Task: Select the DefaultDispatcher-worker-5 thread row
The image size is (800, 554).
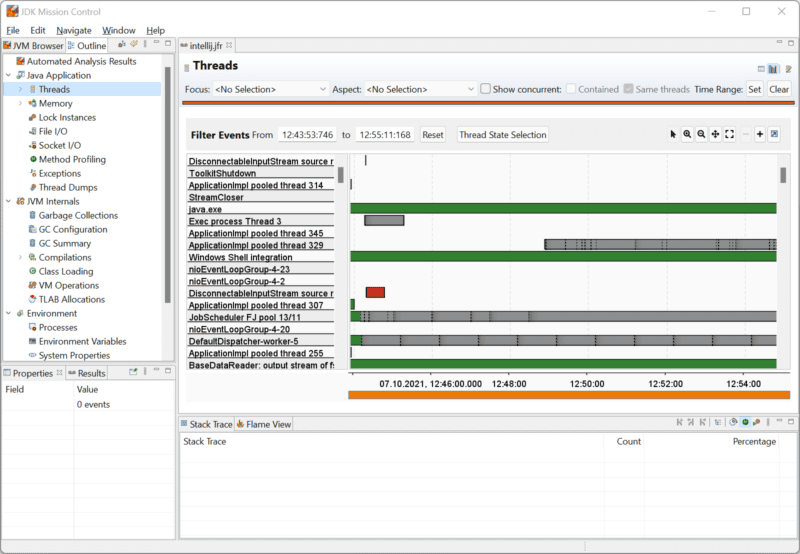Action: click(x=260, y=341)
